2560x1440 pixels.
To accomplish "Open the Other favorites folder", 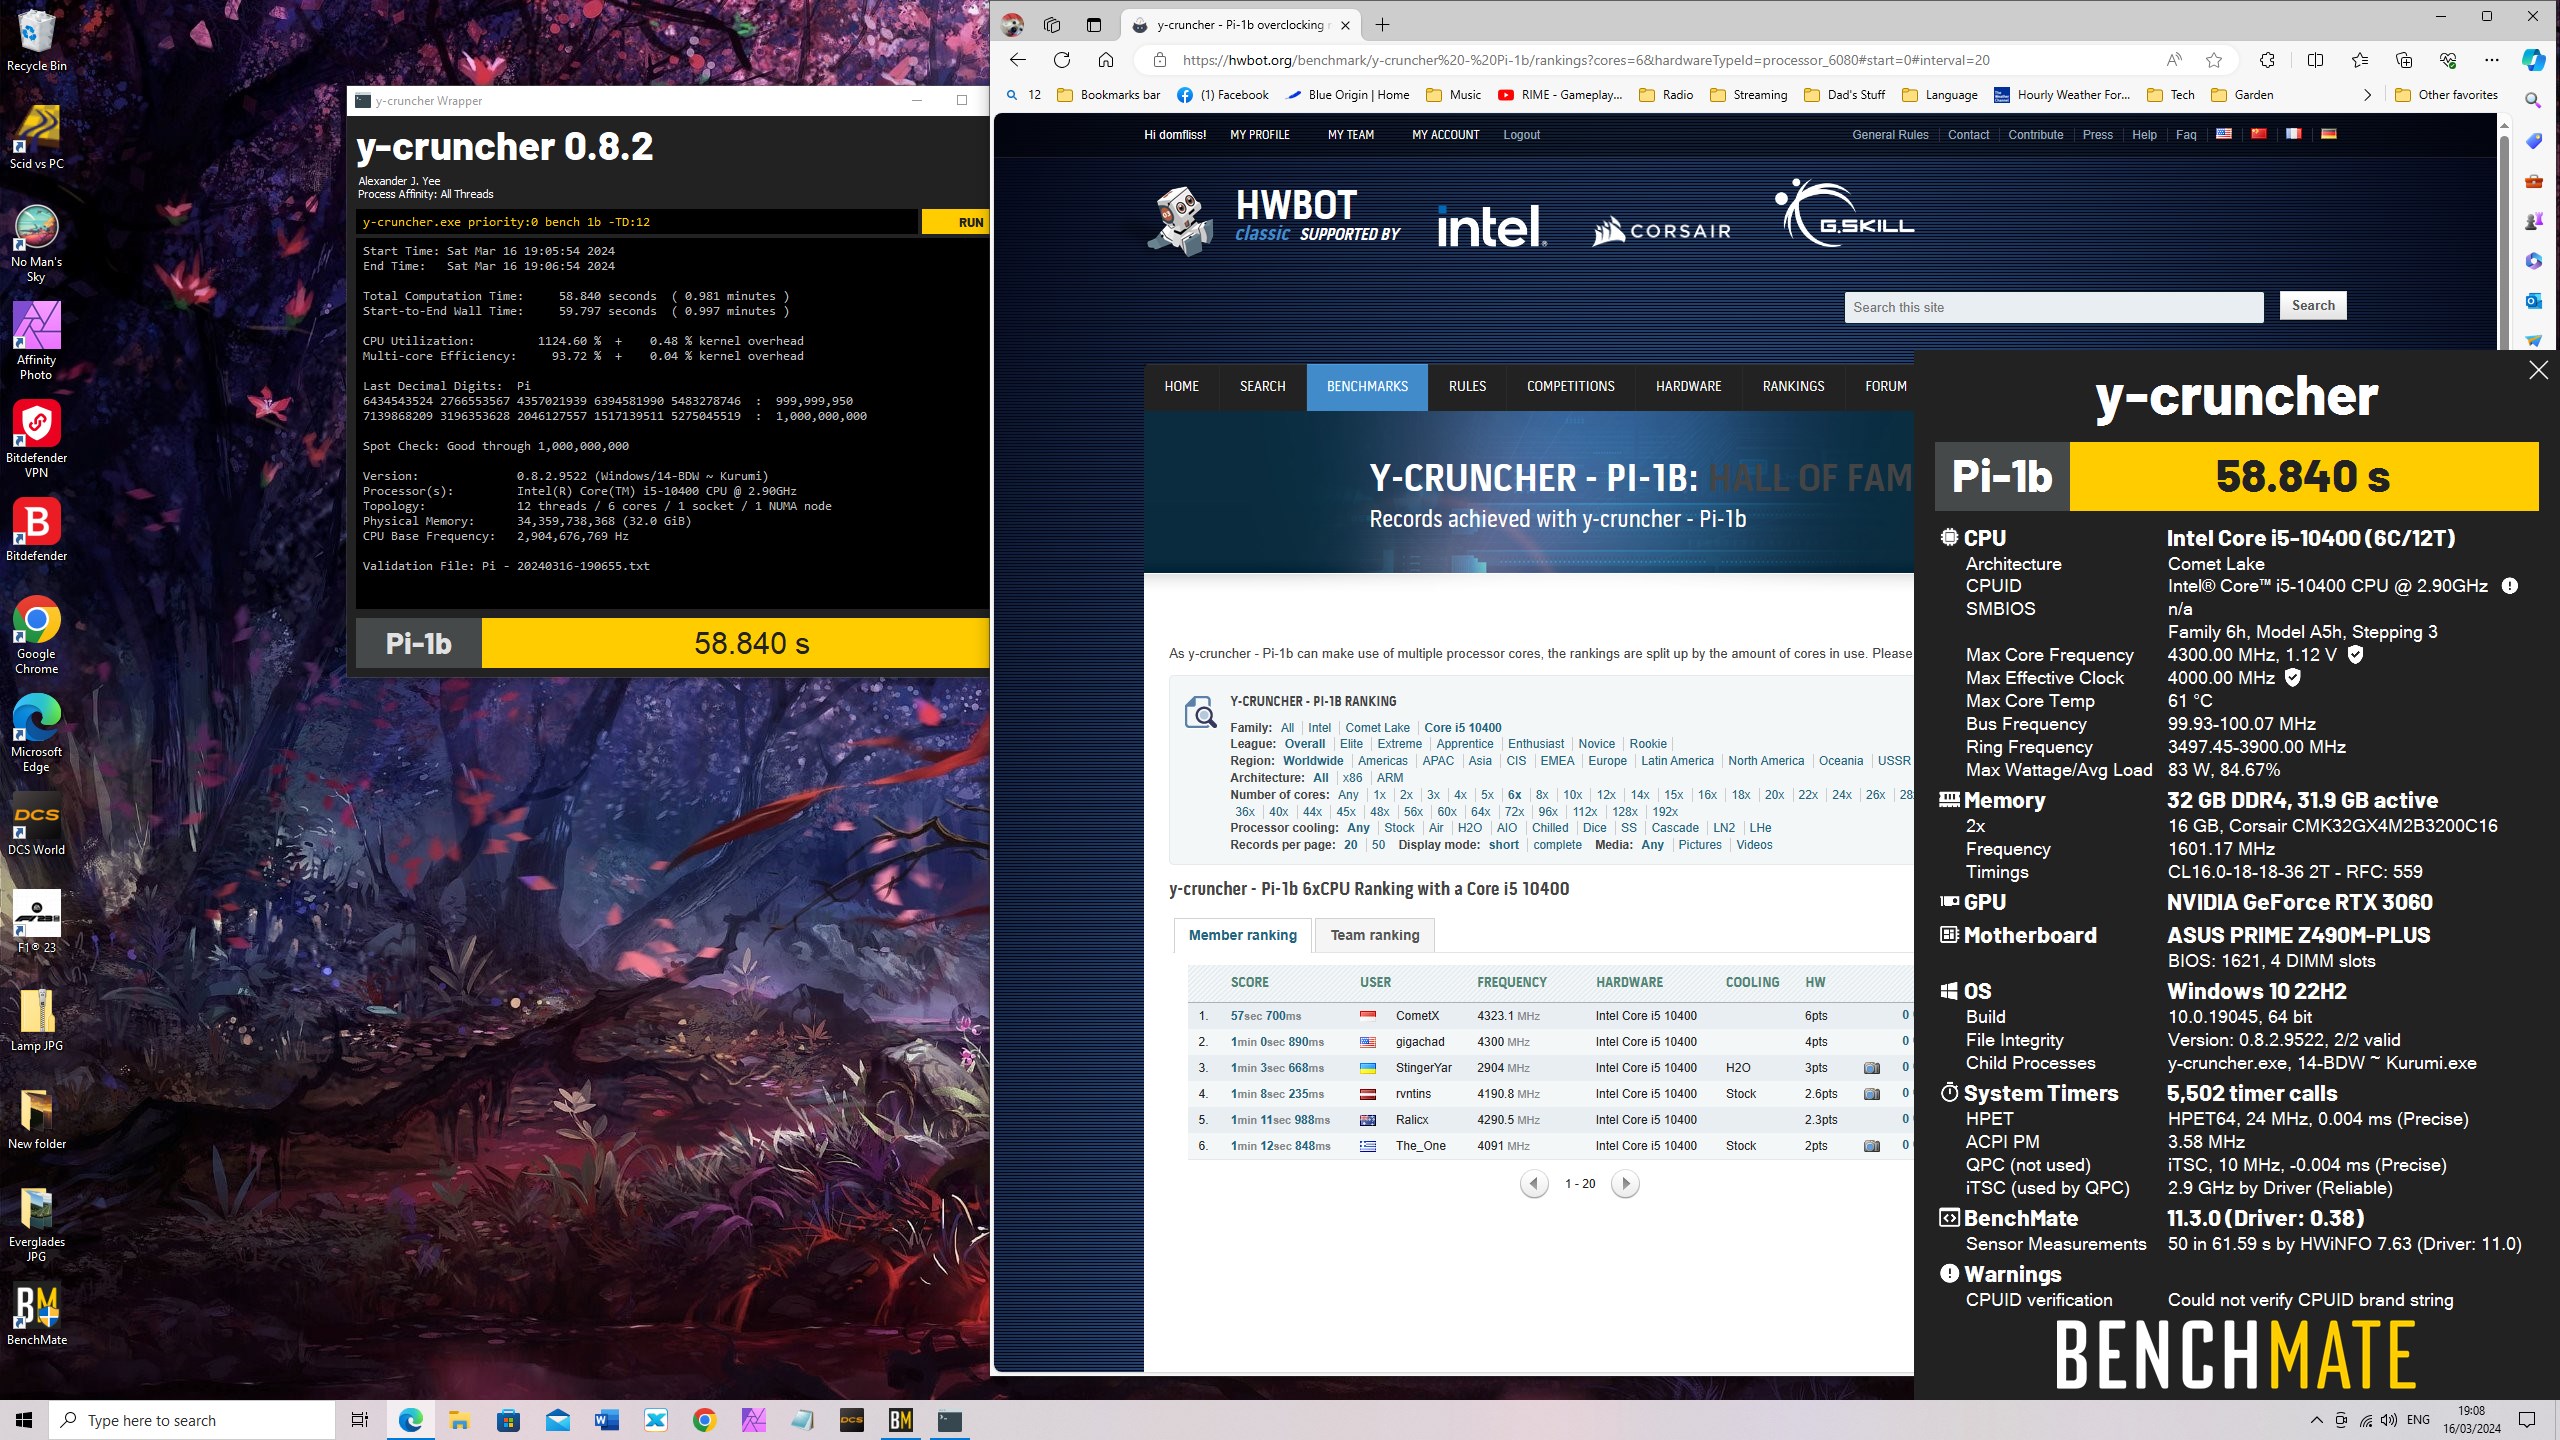I will [2447, 95].
